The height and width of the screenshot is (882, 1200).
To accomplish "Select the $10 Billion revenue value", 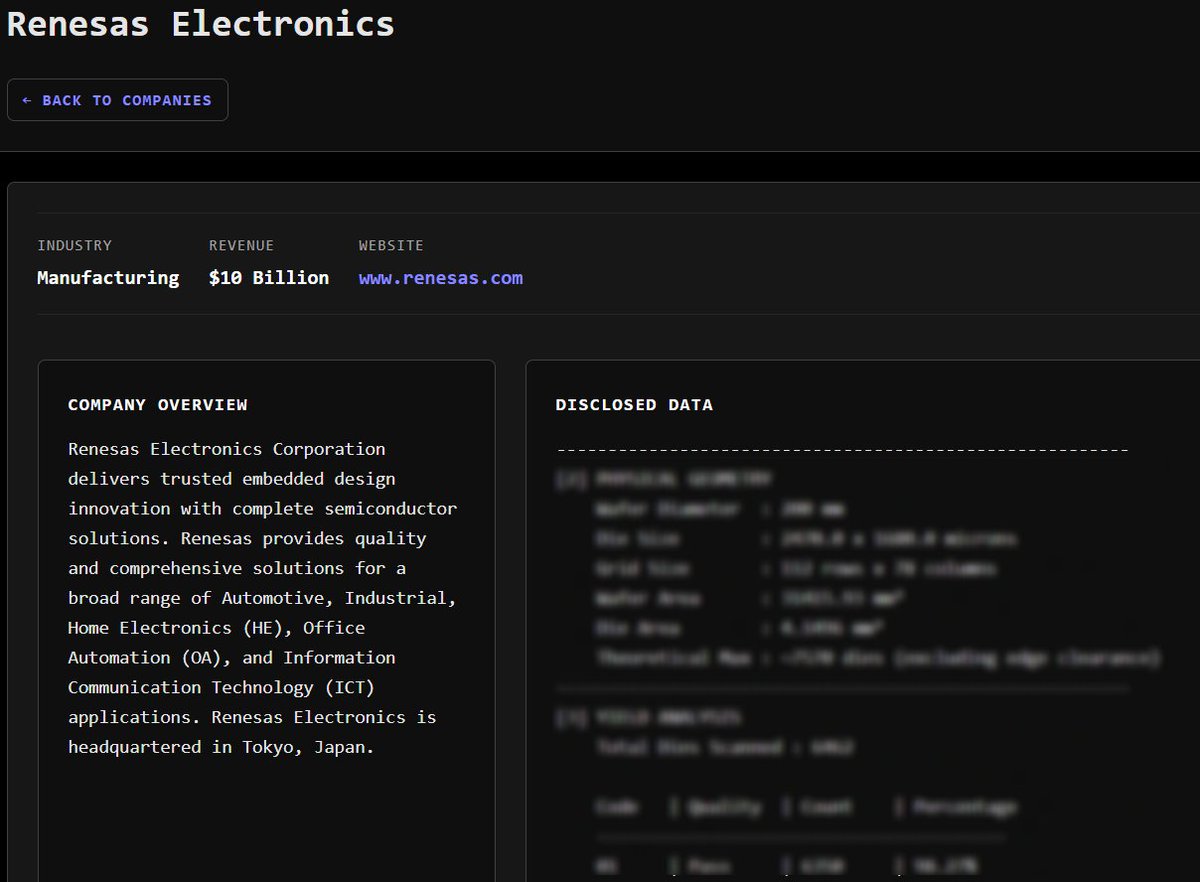I will click(269, 278).
